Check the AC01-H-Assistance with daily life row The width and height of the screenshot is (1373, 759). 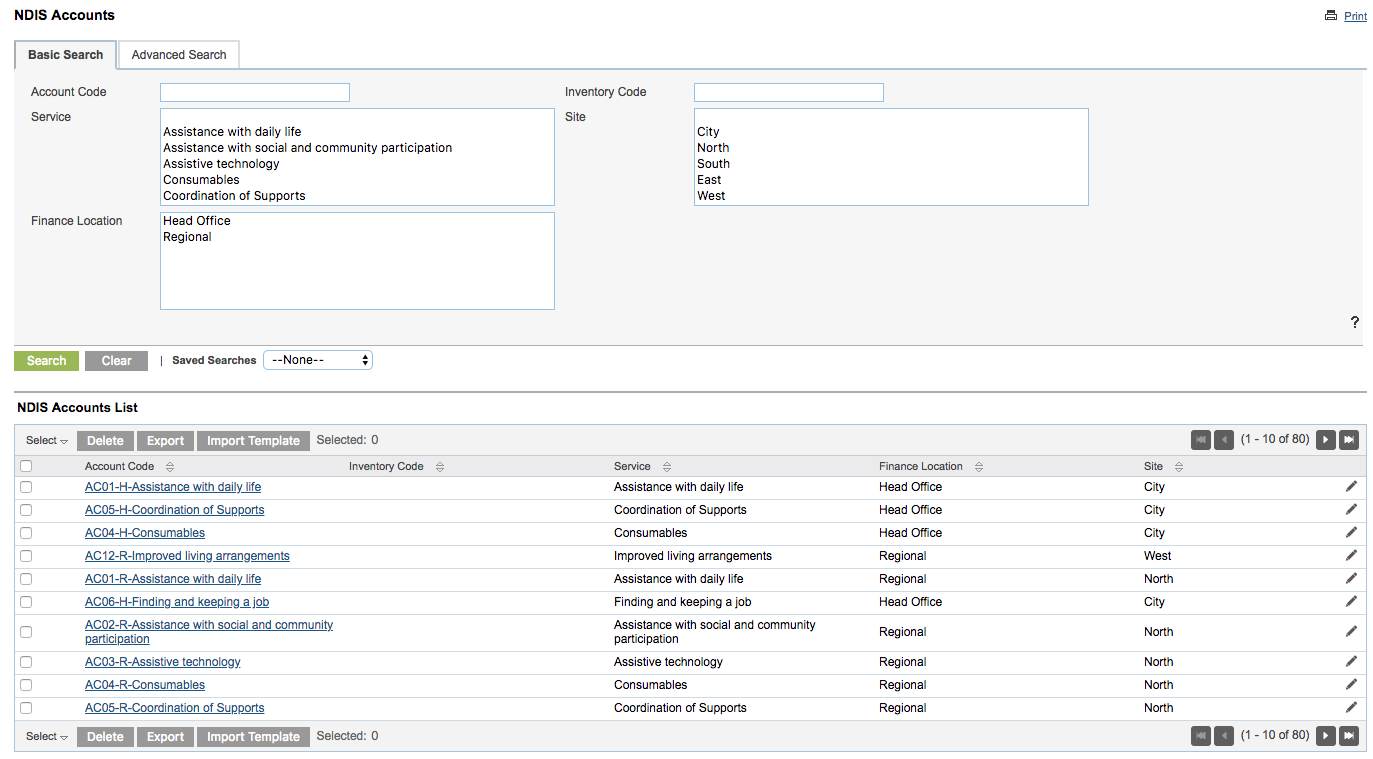click(x=26, y=487)
